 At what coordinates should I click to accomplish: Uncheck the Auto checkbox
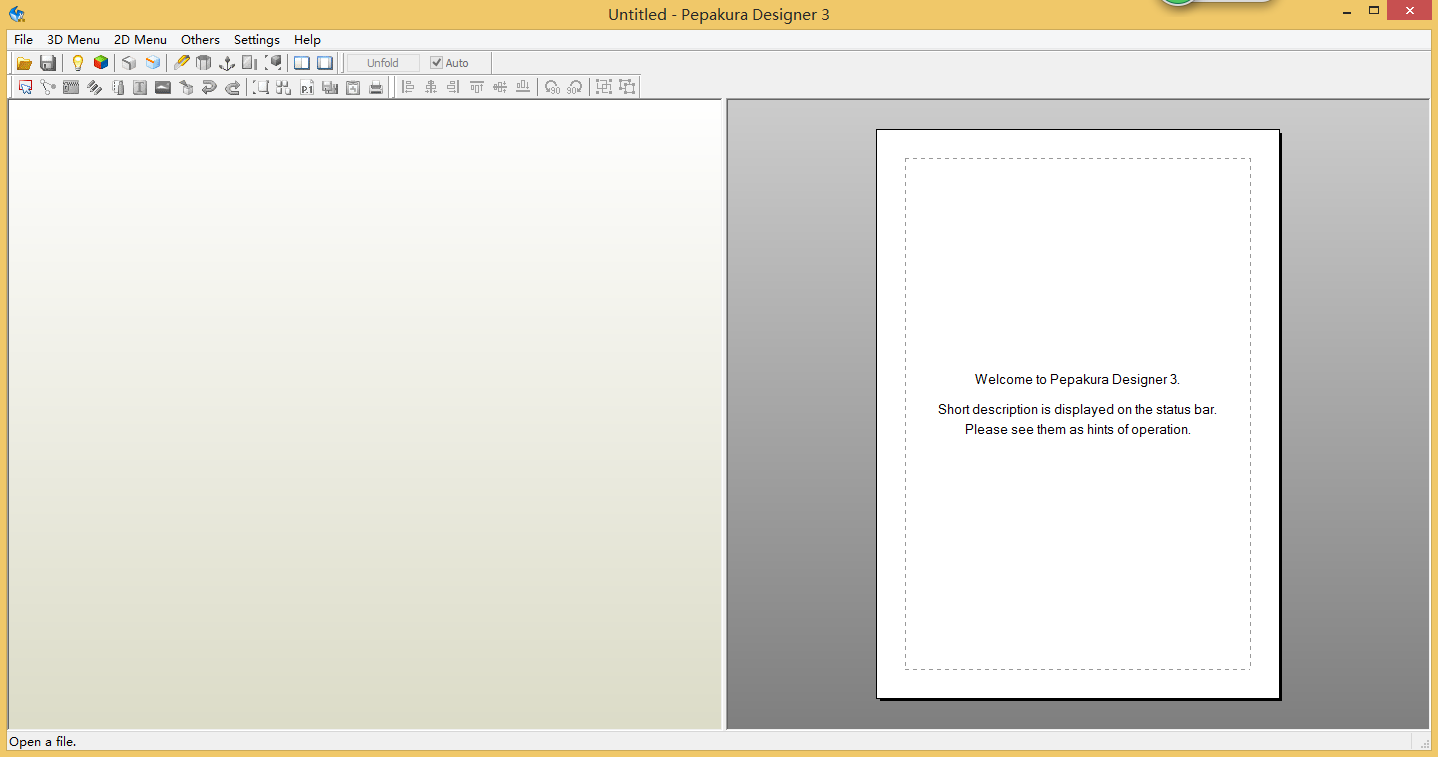point(437,63)
